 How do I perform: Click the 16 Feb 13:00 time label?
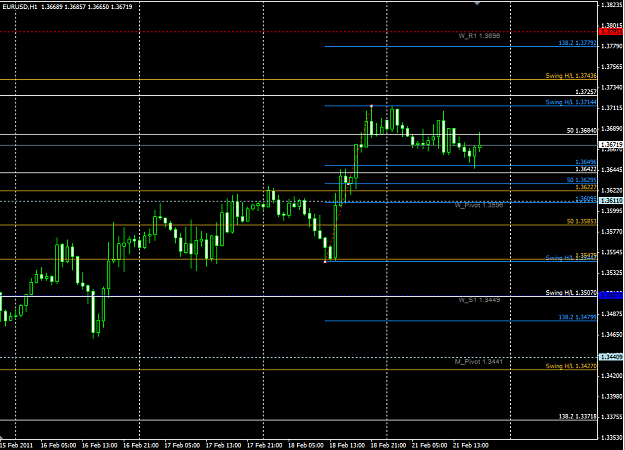[100, 445]
